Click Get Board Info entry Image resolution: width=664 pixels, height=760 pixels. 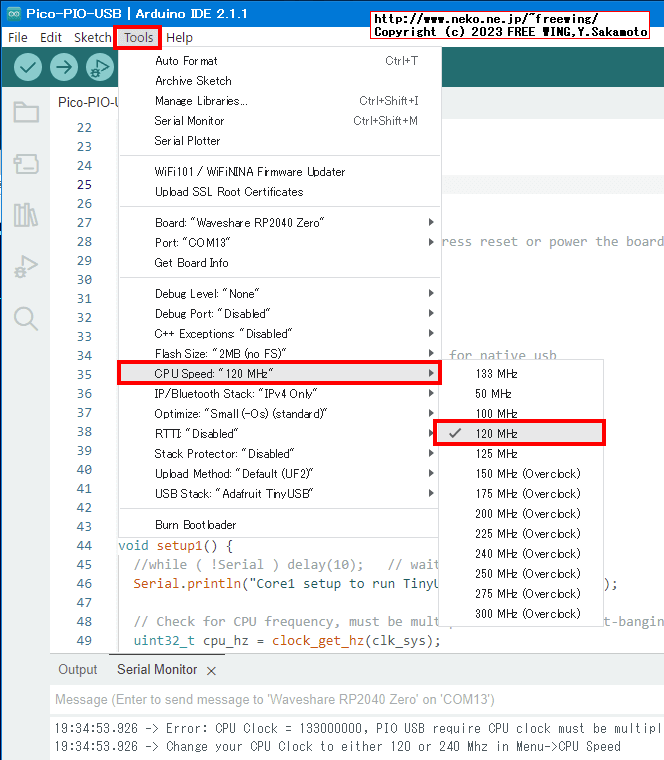point(191,262)
